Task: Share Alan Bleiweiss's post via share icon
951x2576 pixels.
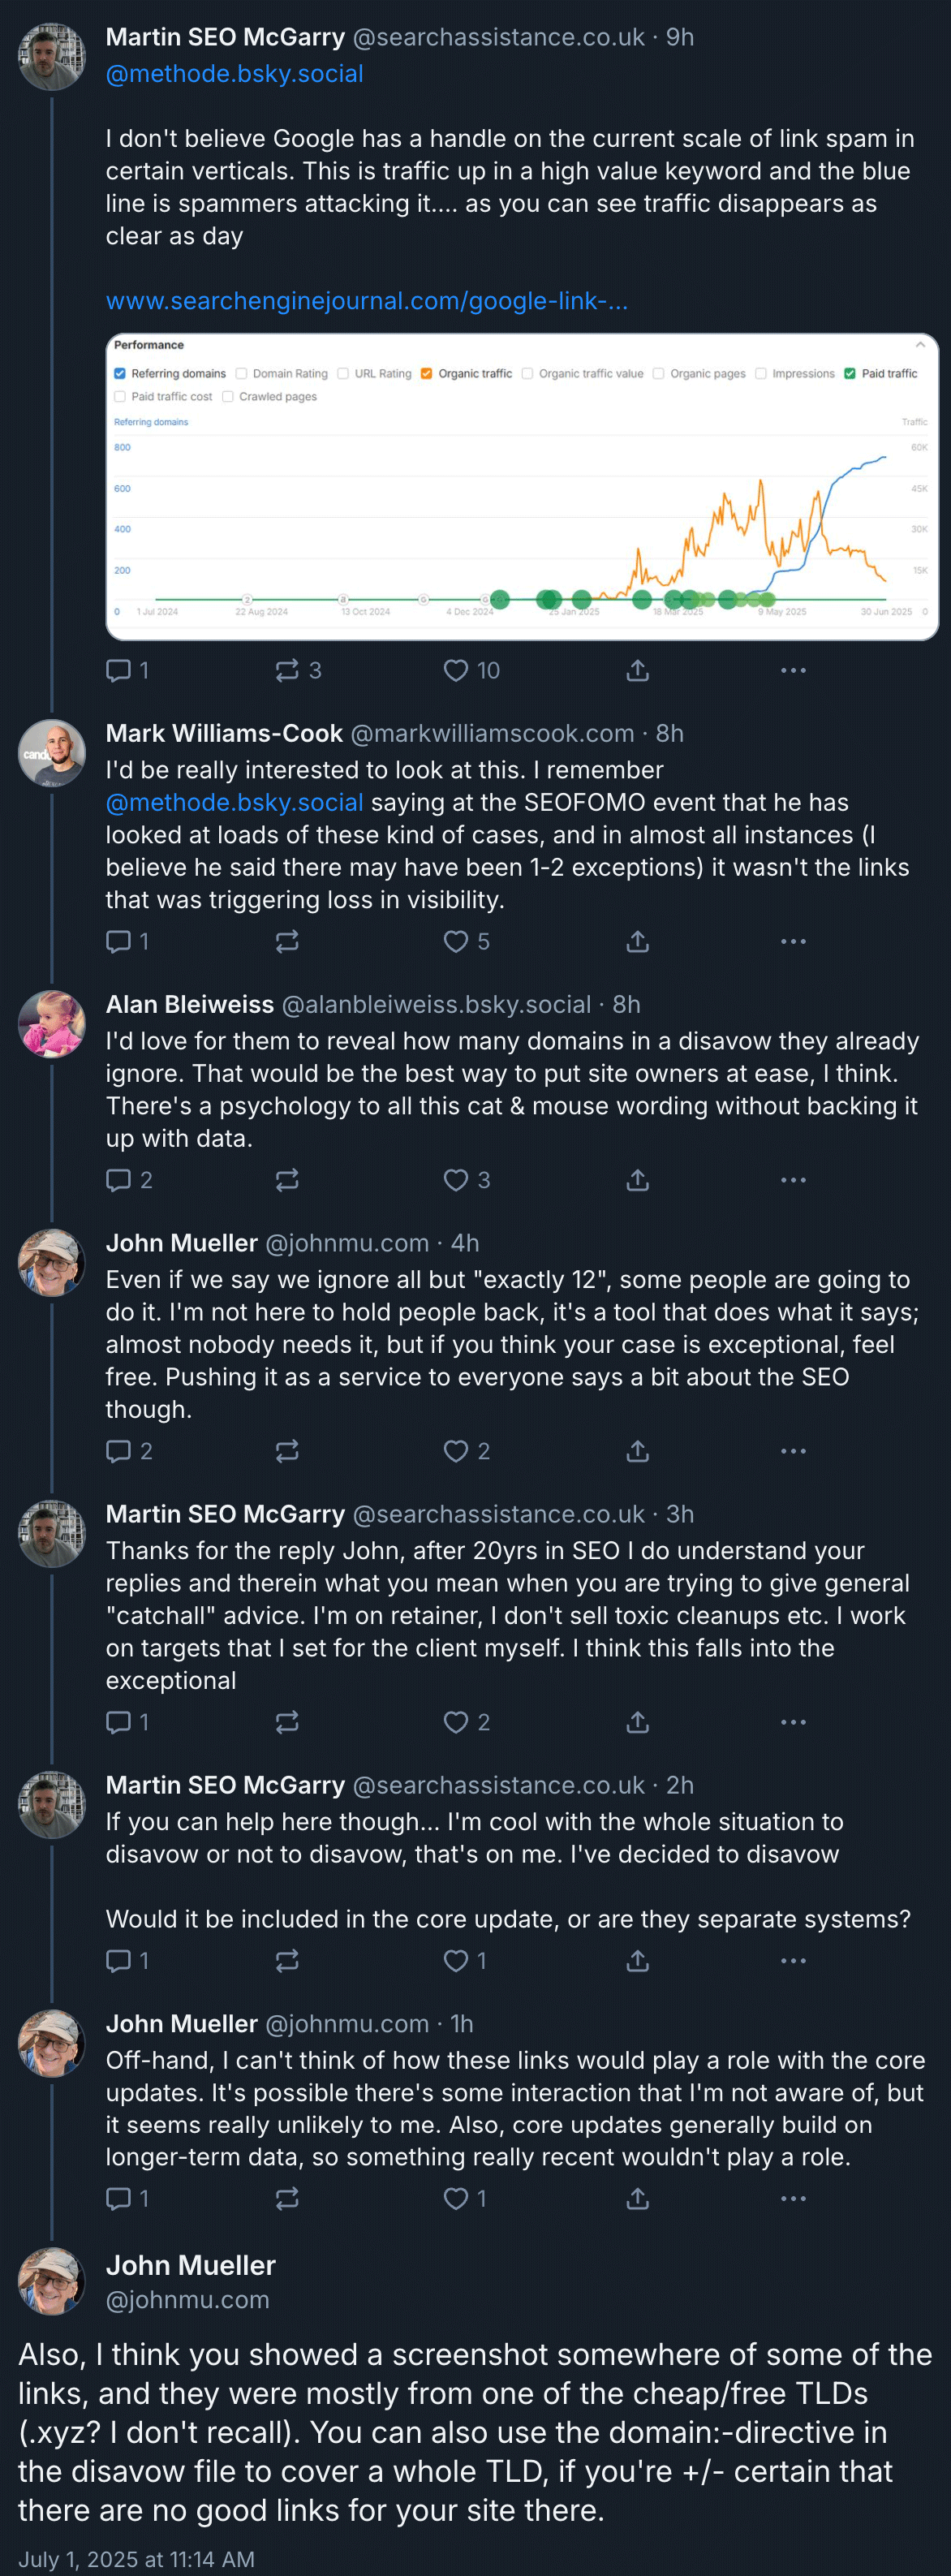Action: coord(638,1180)
